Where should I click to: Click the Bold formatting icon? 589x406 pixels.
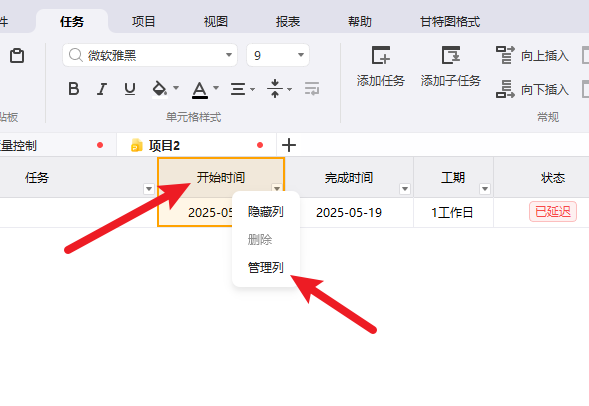click(x=74, y=89)
